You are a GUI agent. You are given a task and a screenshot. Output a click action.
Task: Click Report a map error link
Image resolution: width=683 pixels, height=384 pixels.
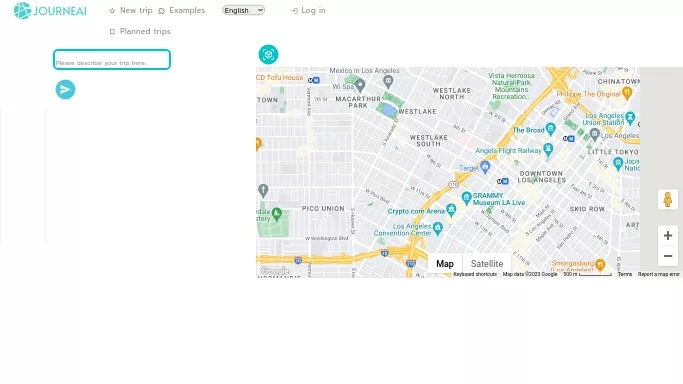(x=659, y=274)
